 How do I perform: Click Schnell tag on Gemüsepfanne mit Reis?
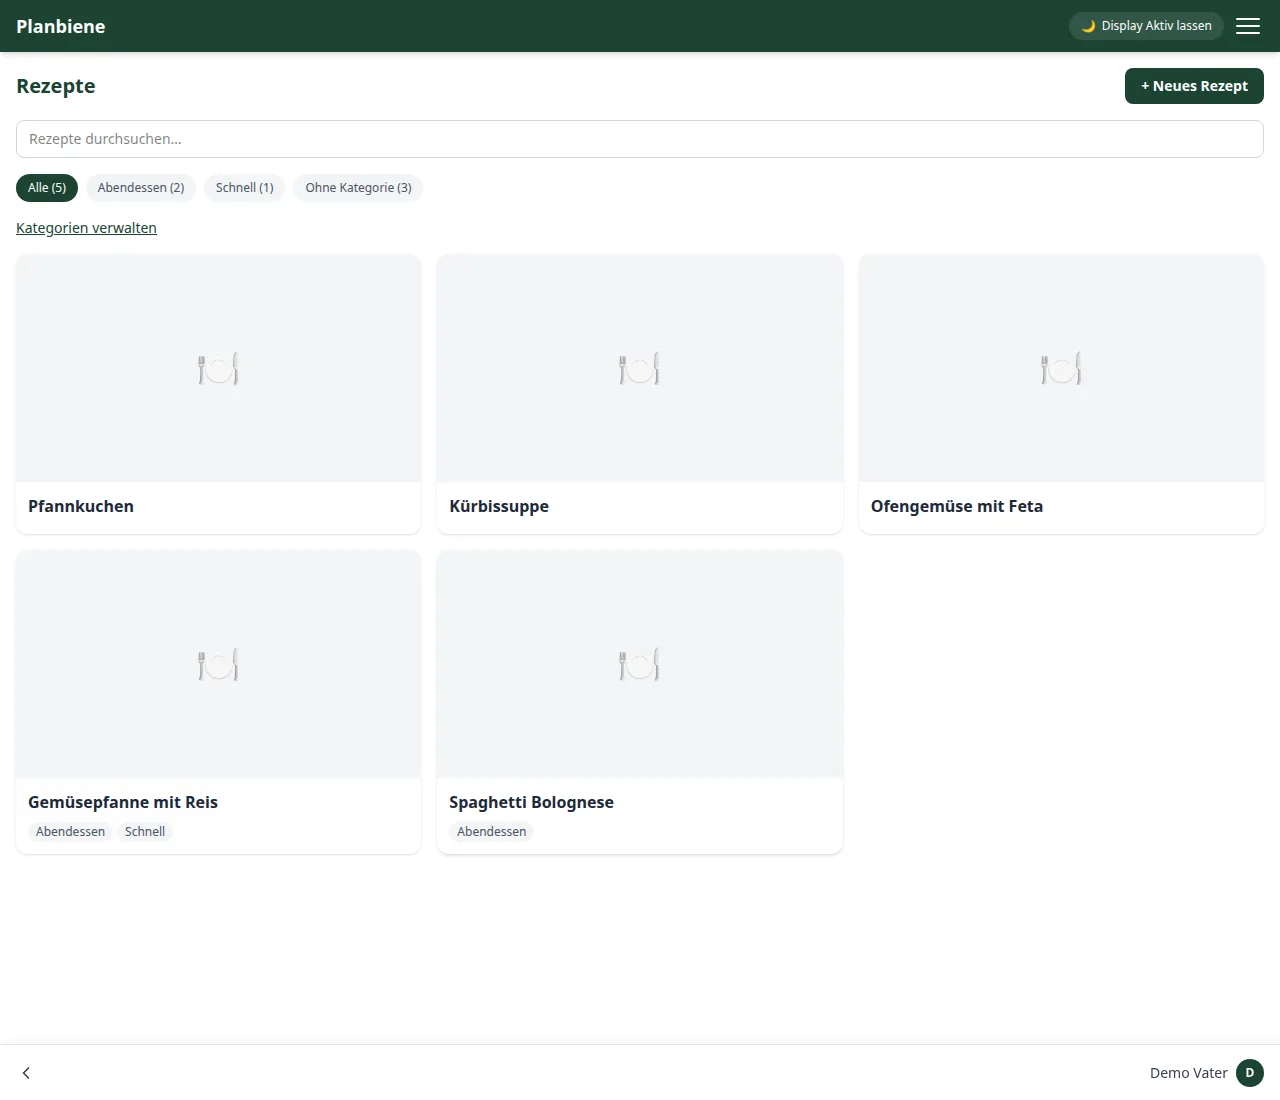[x=145, y=832]
